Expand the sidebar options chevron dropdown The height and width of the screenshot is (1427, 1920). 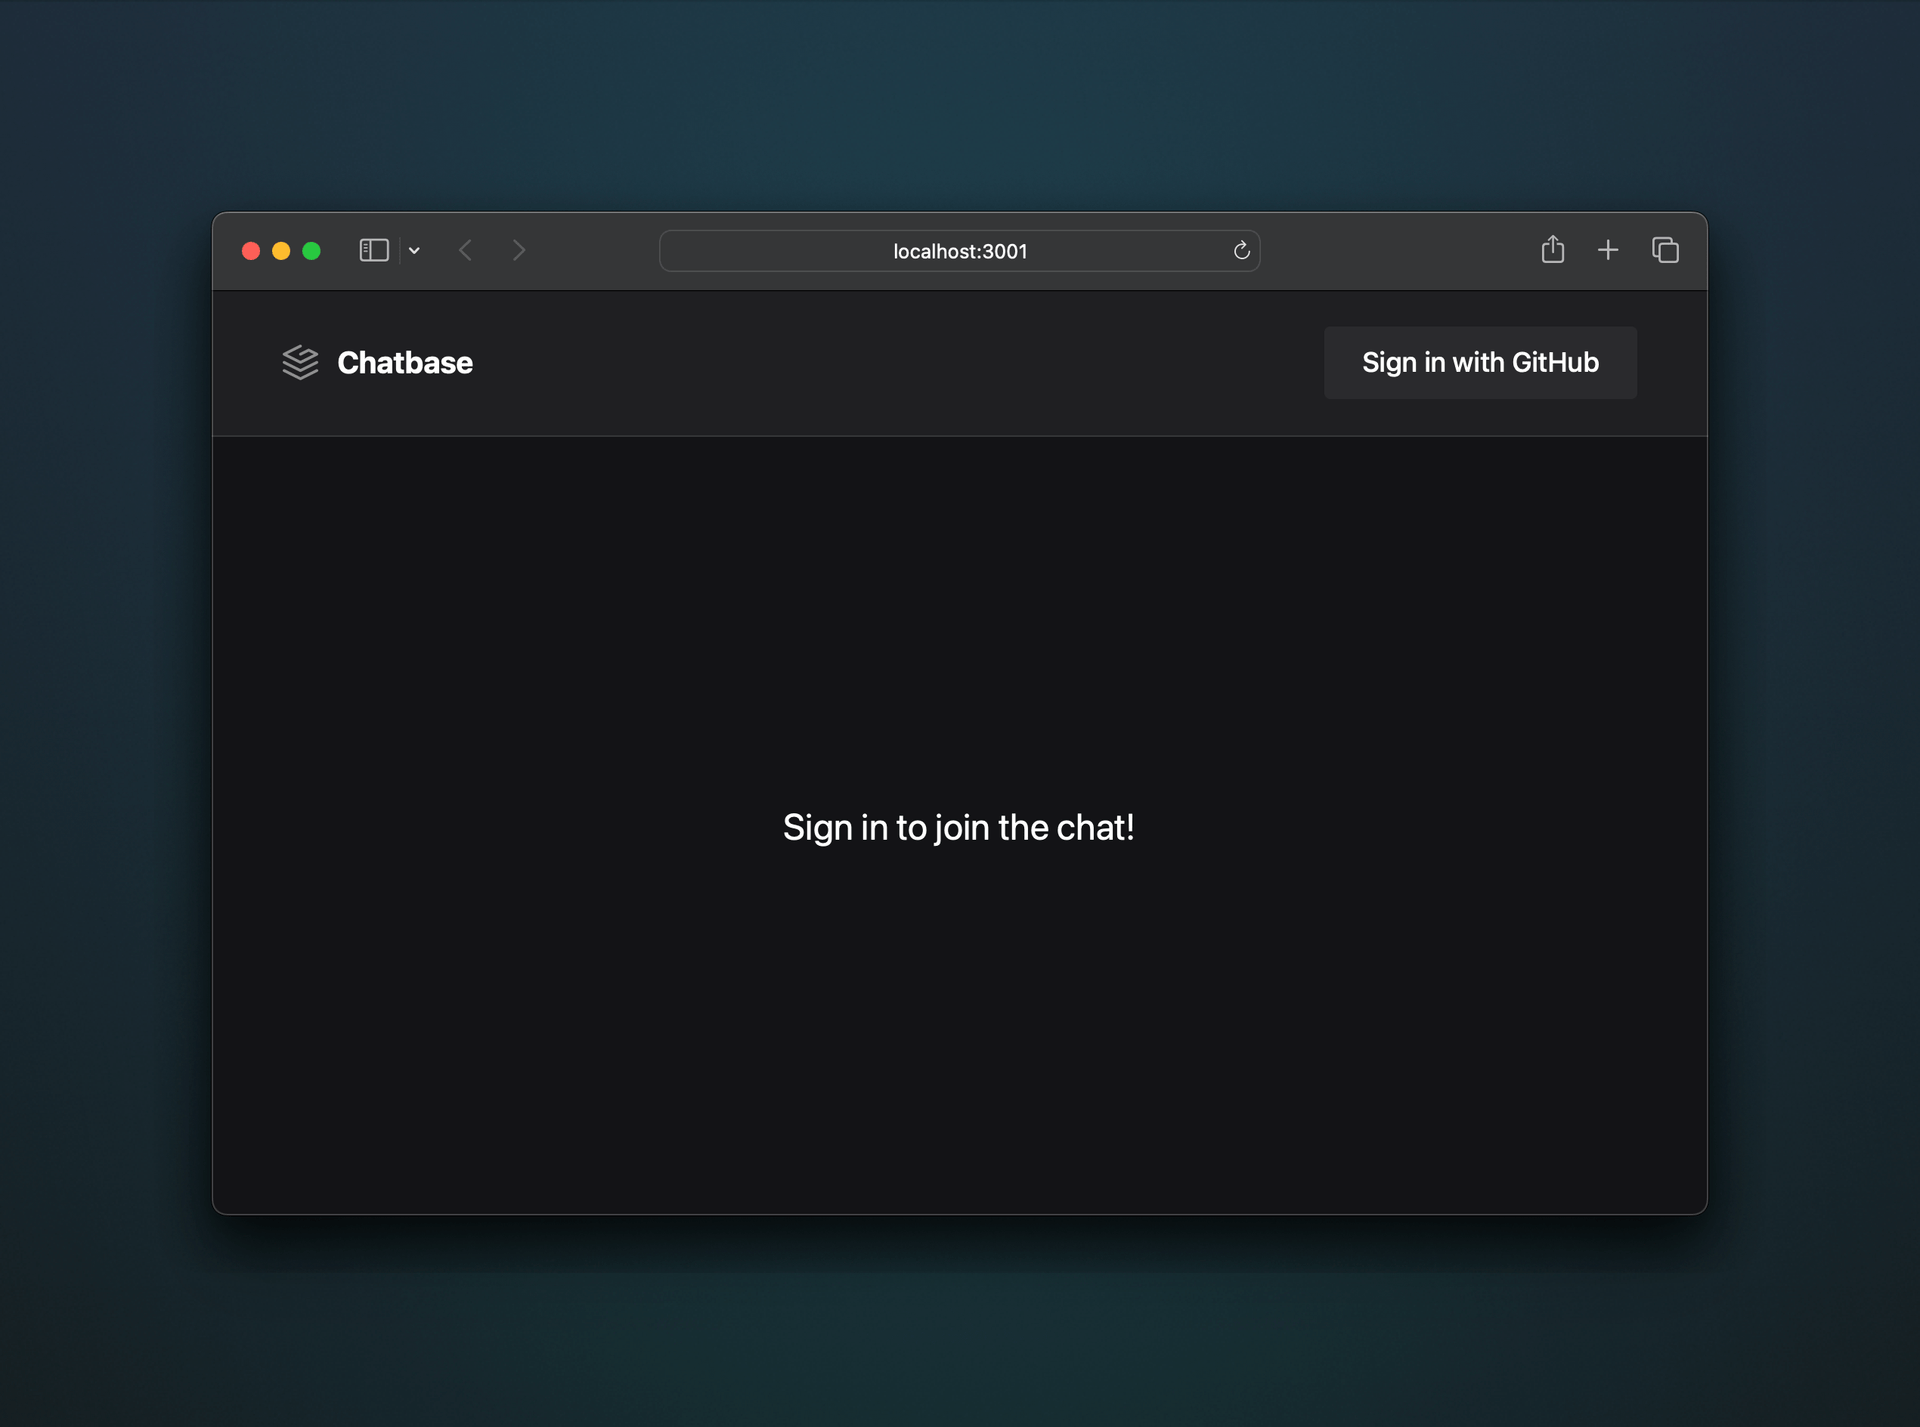pyautogui.click(x=414, y=251)
